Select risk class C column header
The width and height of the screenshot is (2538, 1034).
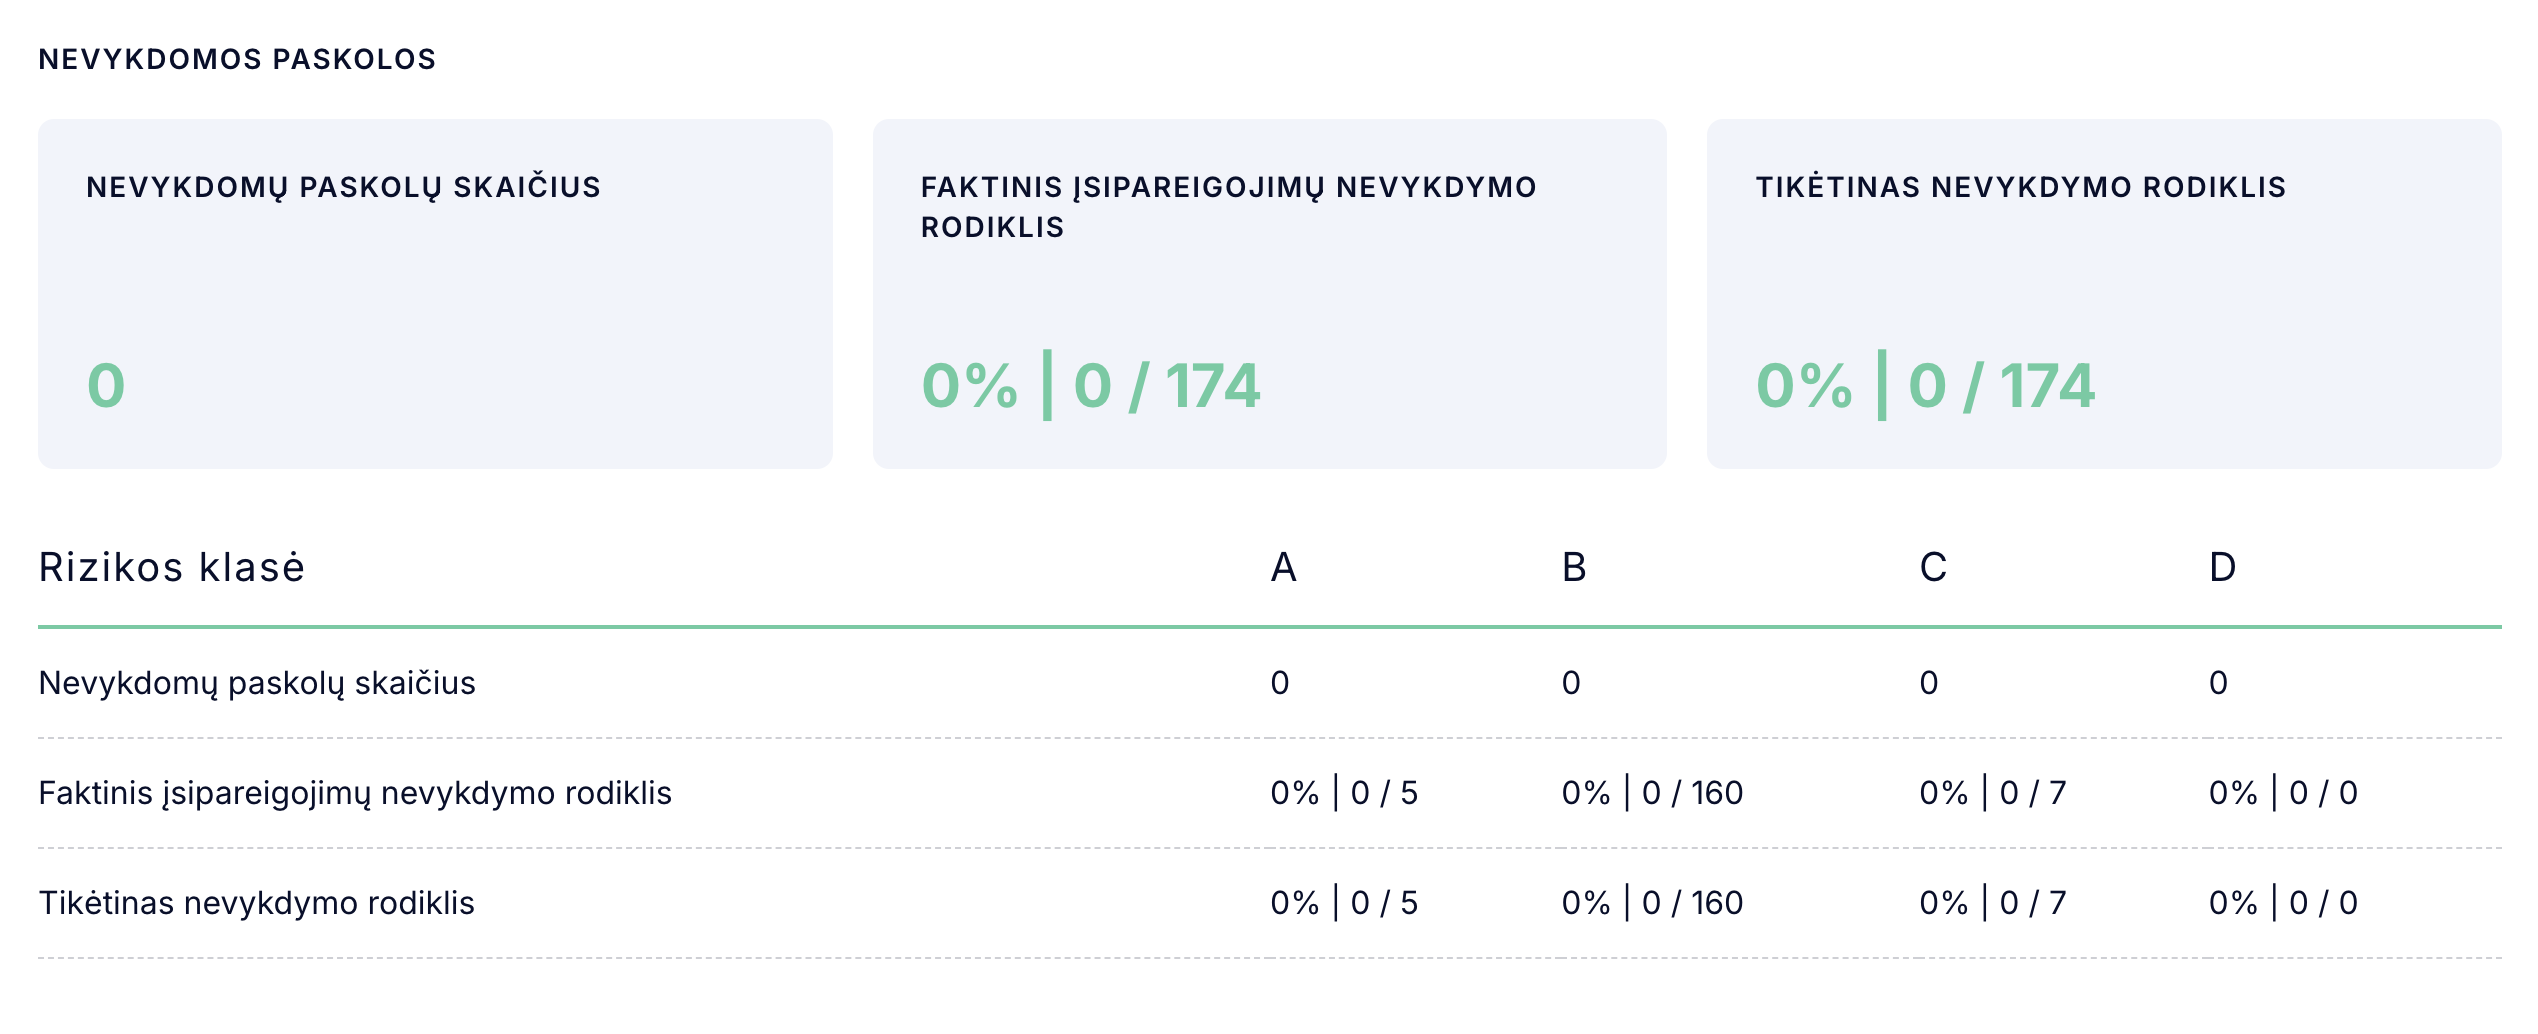point(1933,568)
